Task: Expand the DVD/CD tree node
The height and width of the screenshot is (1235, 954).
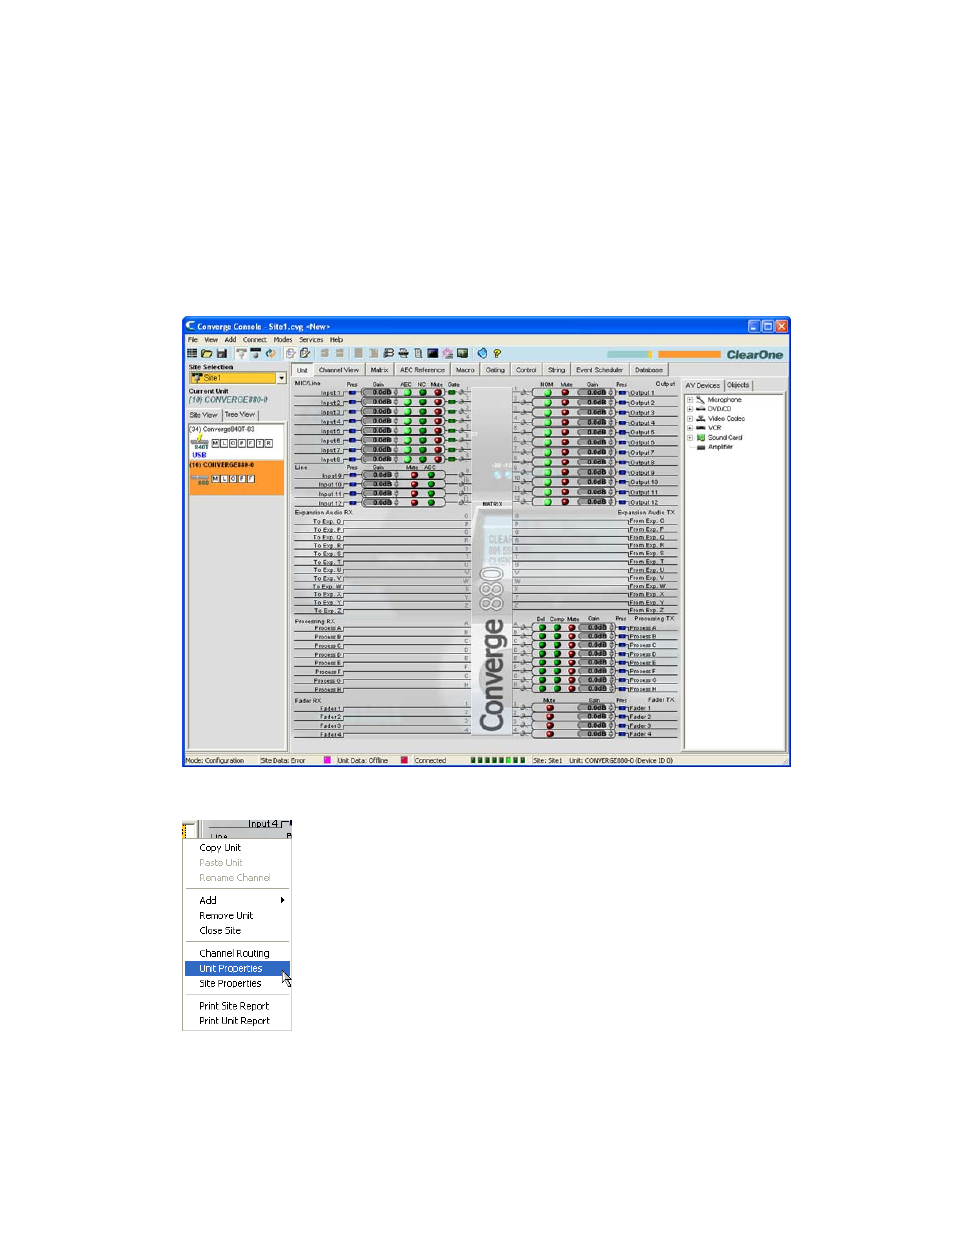Action: tap(689, 409)
